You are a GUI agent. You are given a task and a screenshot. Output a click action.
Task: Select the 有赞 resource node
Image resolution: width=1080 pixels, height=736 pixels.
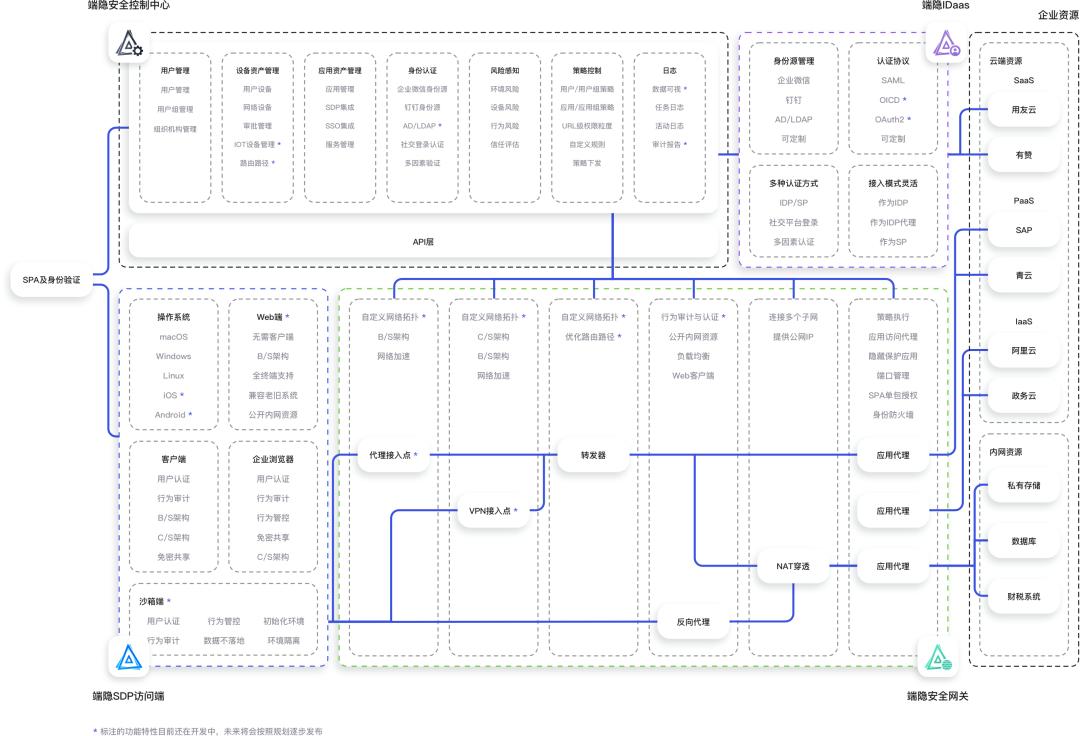click(x=1024, y=155)
